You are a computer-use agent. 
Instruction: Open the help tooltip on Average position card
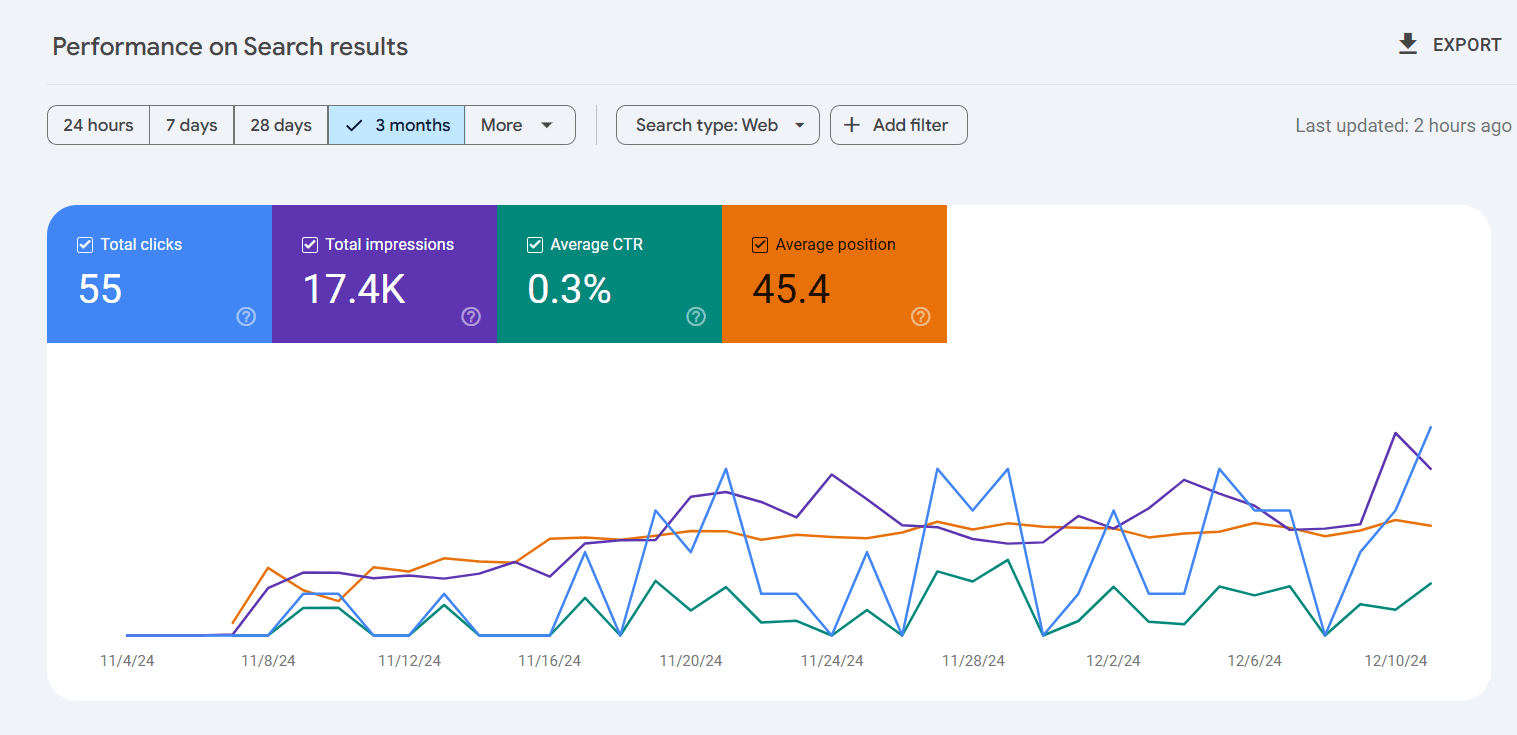pyautogui.click(x=920, y=316)
